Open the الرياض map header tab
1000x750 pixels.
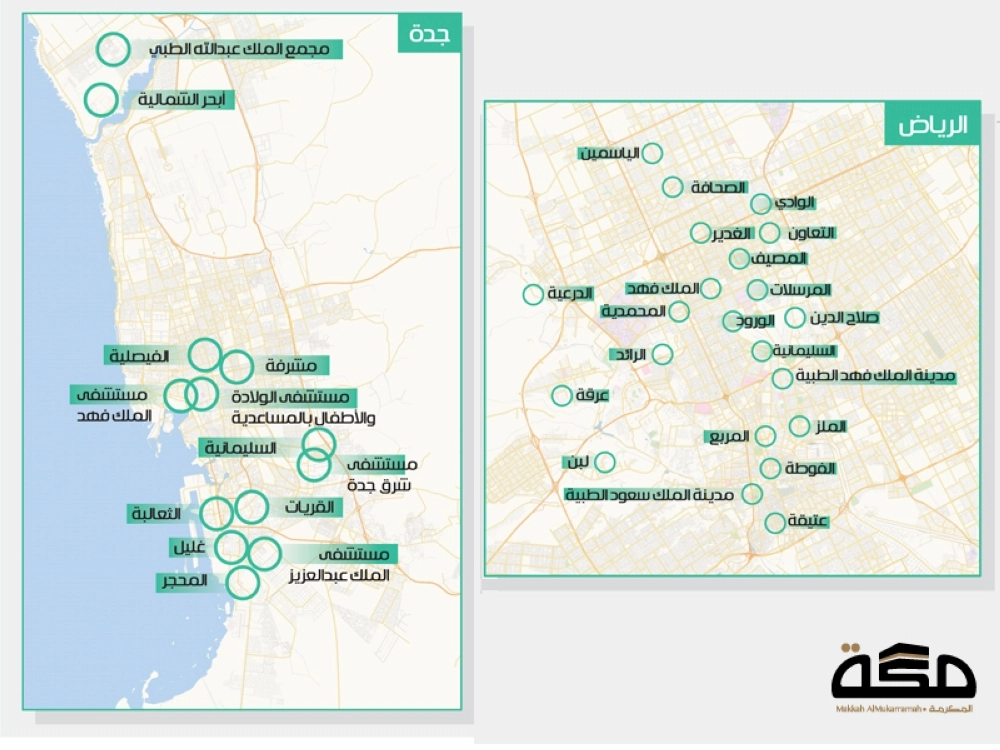coord(932,126)
